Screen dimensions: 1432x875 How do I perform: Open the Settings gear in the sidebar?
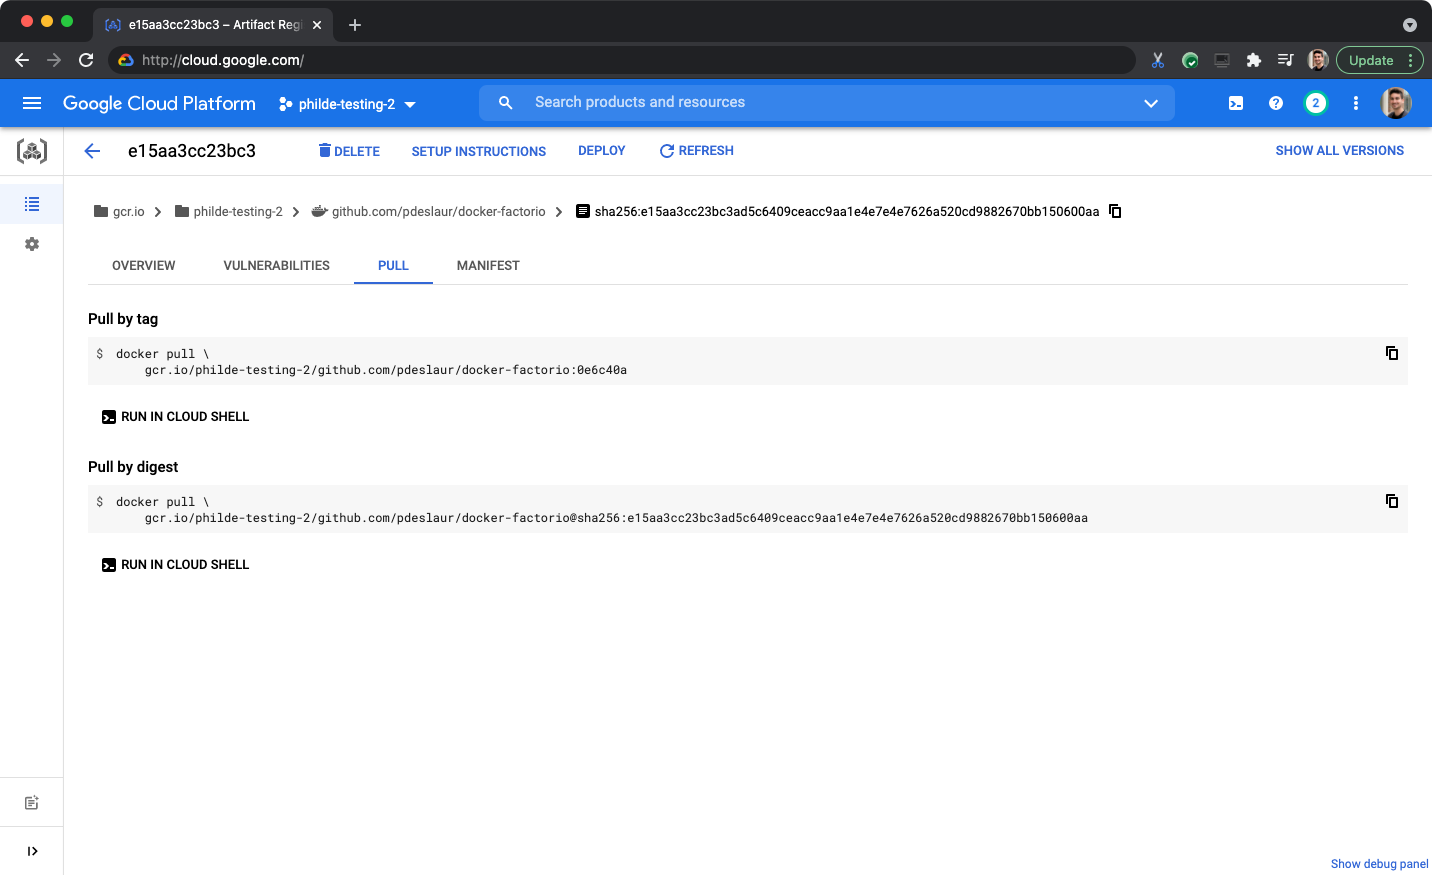[x=32, y=244]
